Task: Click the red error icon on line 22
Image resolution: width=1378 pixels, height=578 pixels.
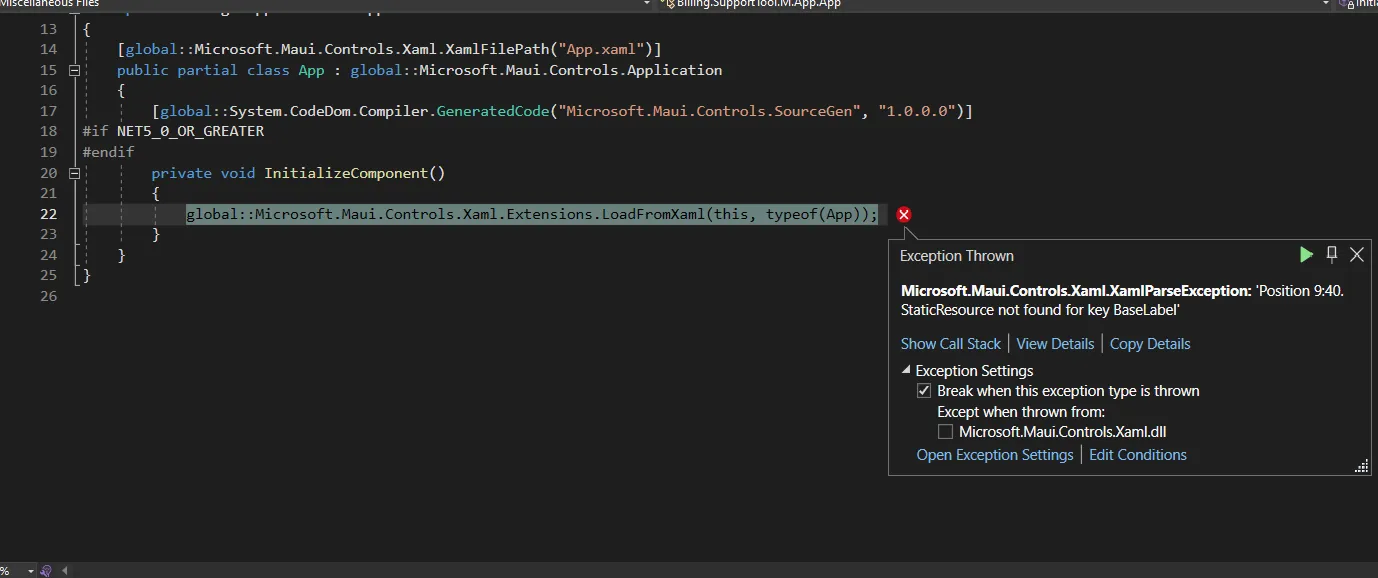Action: click(904, 214)
